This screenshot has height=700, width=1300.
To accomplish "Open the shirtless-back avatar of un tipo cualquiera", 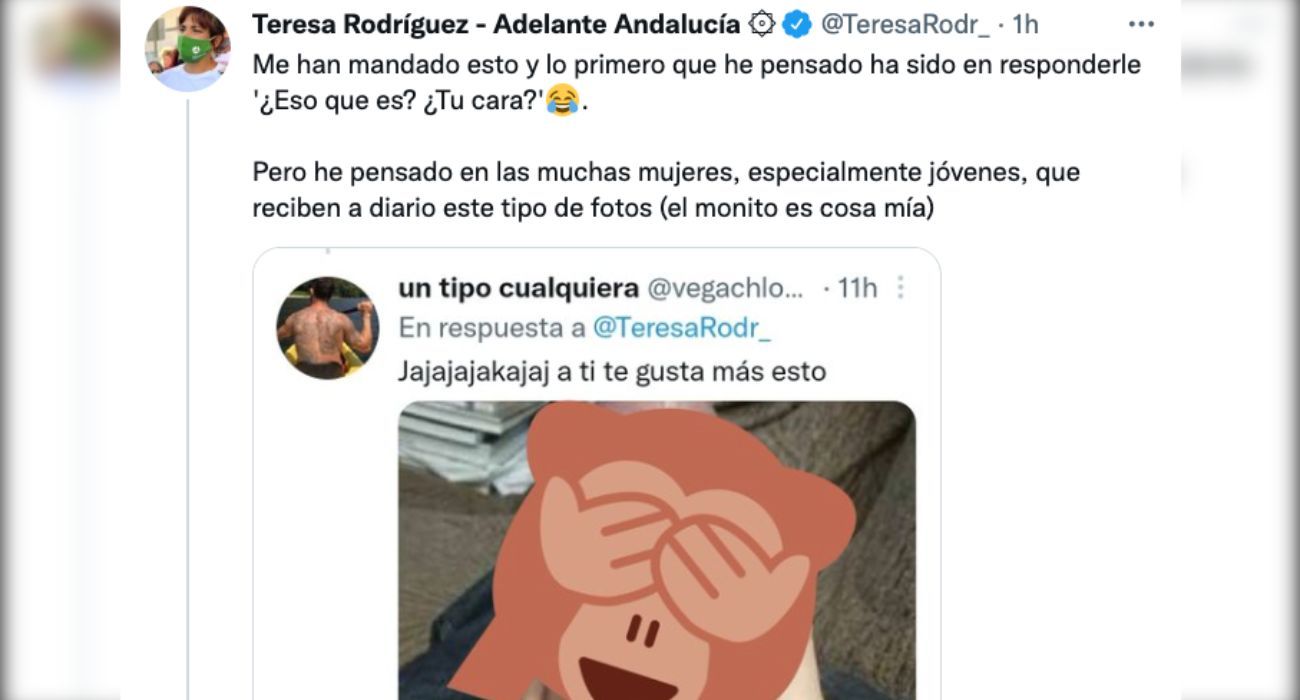I will [x=327, y=328].
